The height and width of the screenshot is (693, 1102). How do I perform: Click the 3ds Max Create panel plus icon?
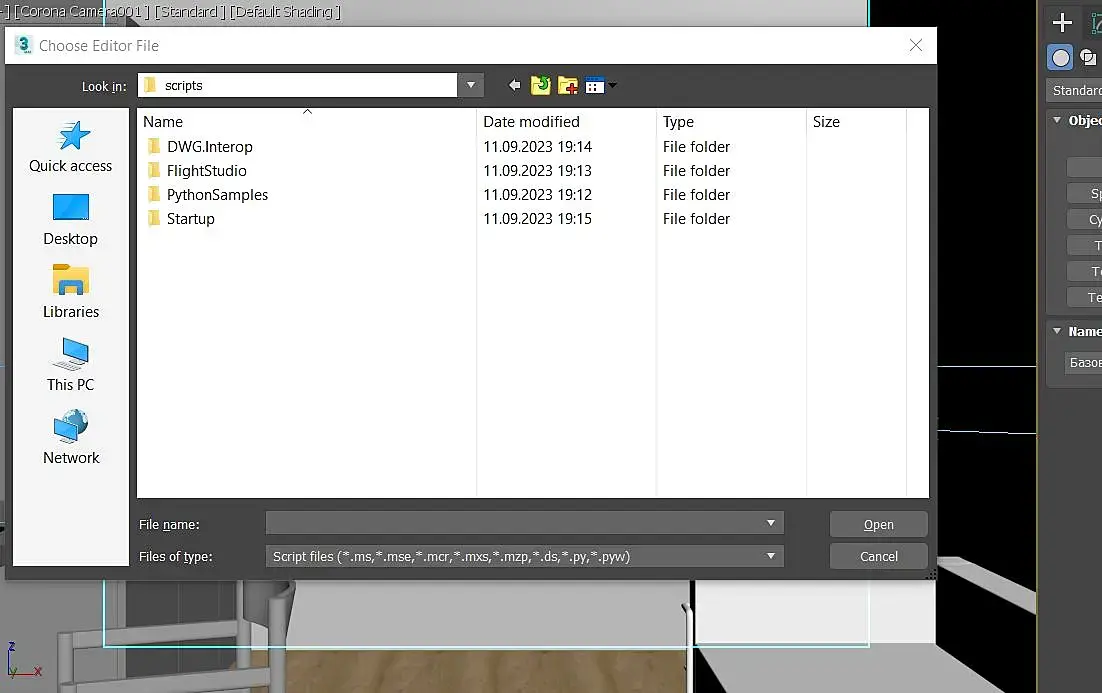pos(1062,22)
